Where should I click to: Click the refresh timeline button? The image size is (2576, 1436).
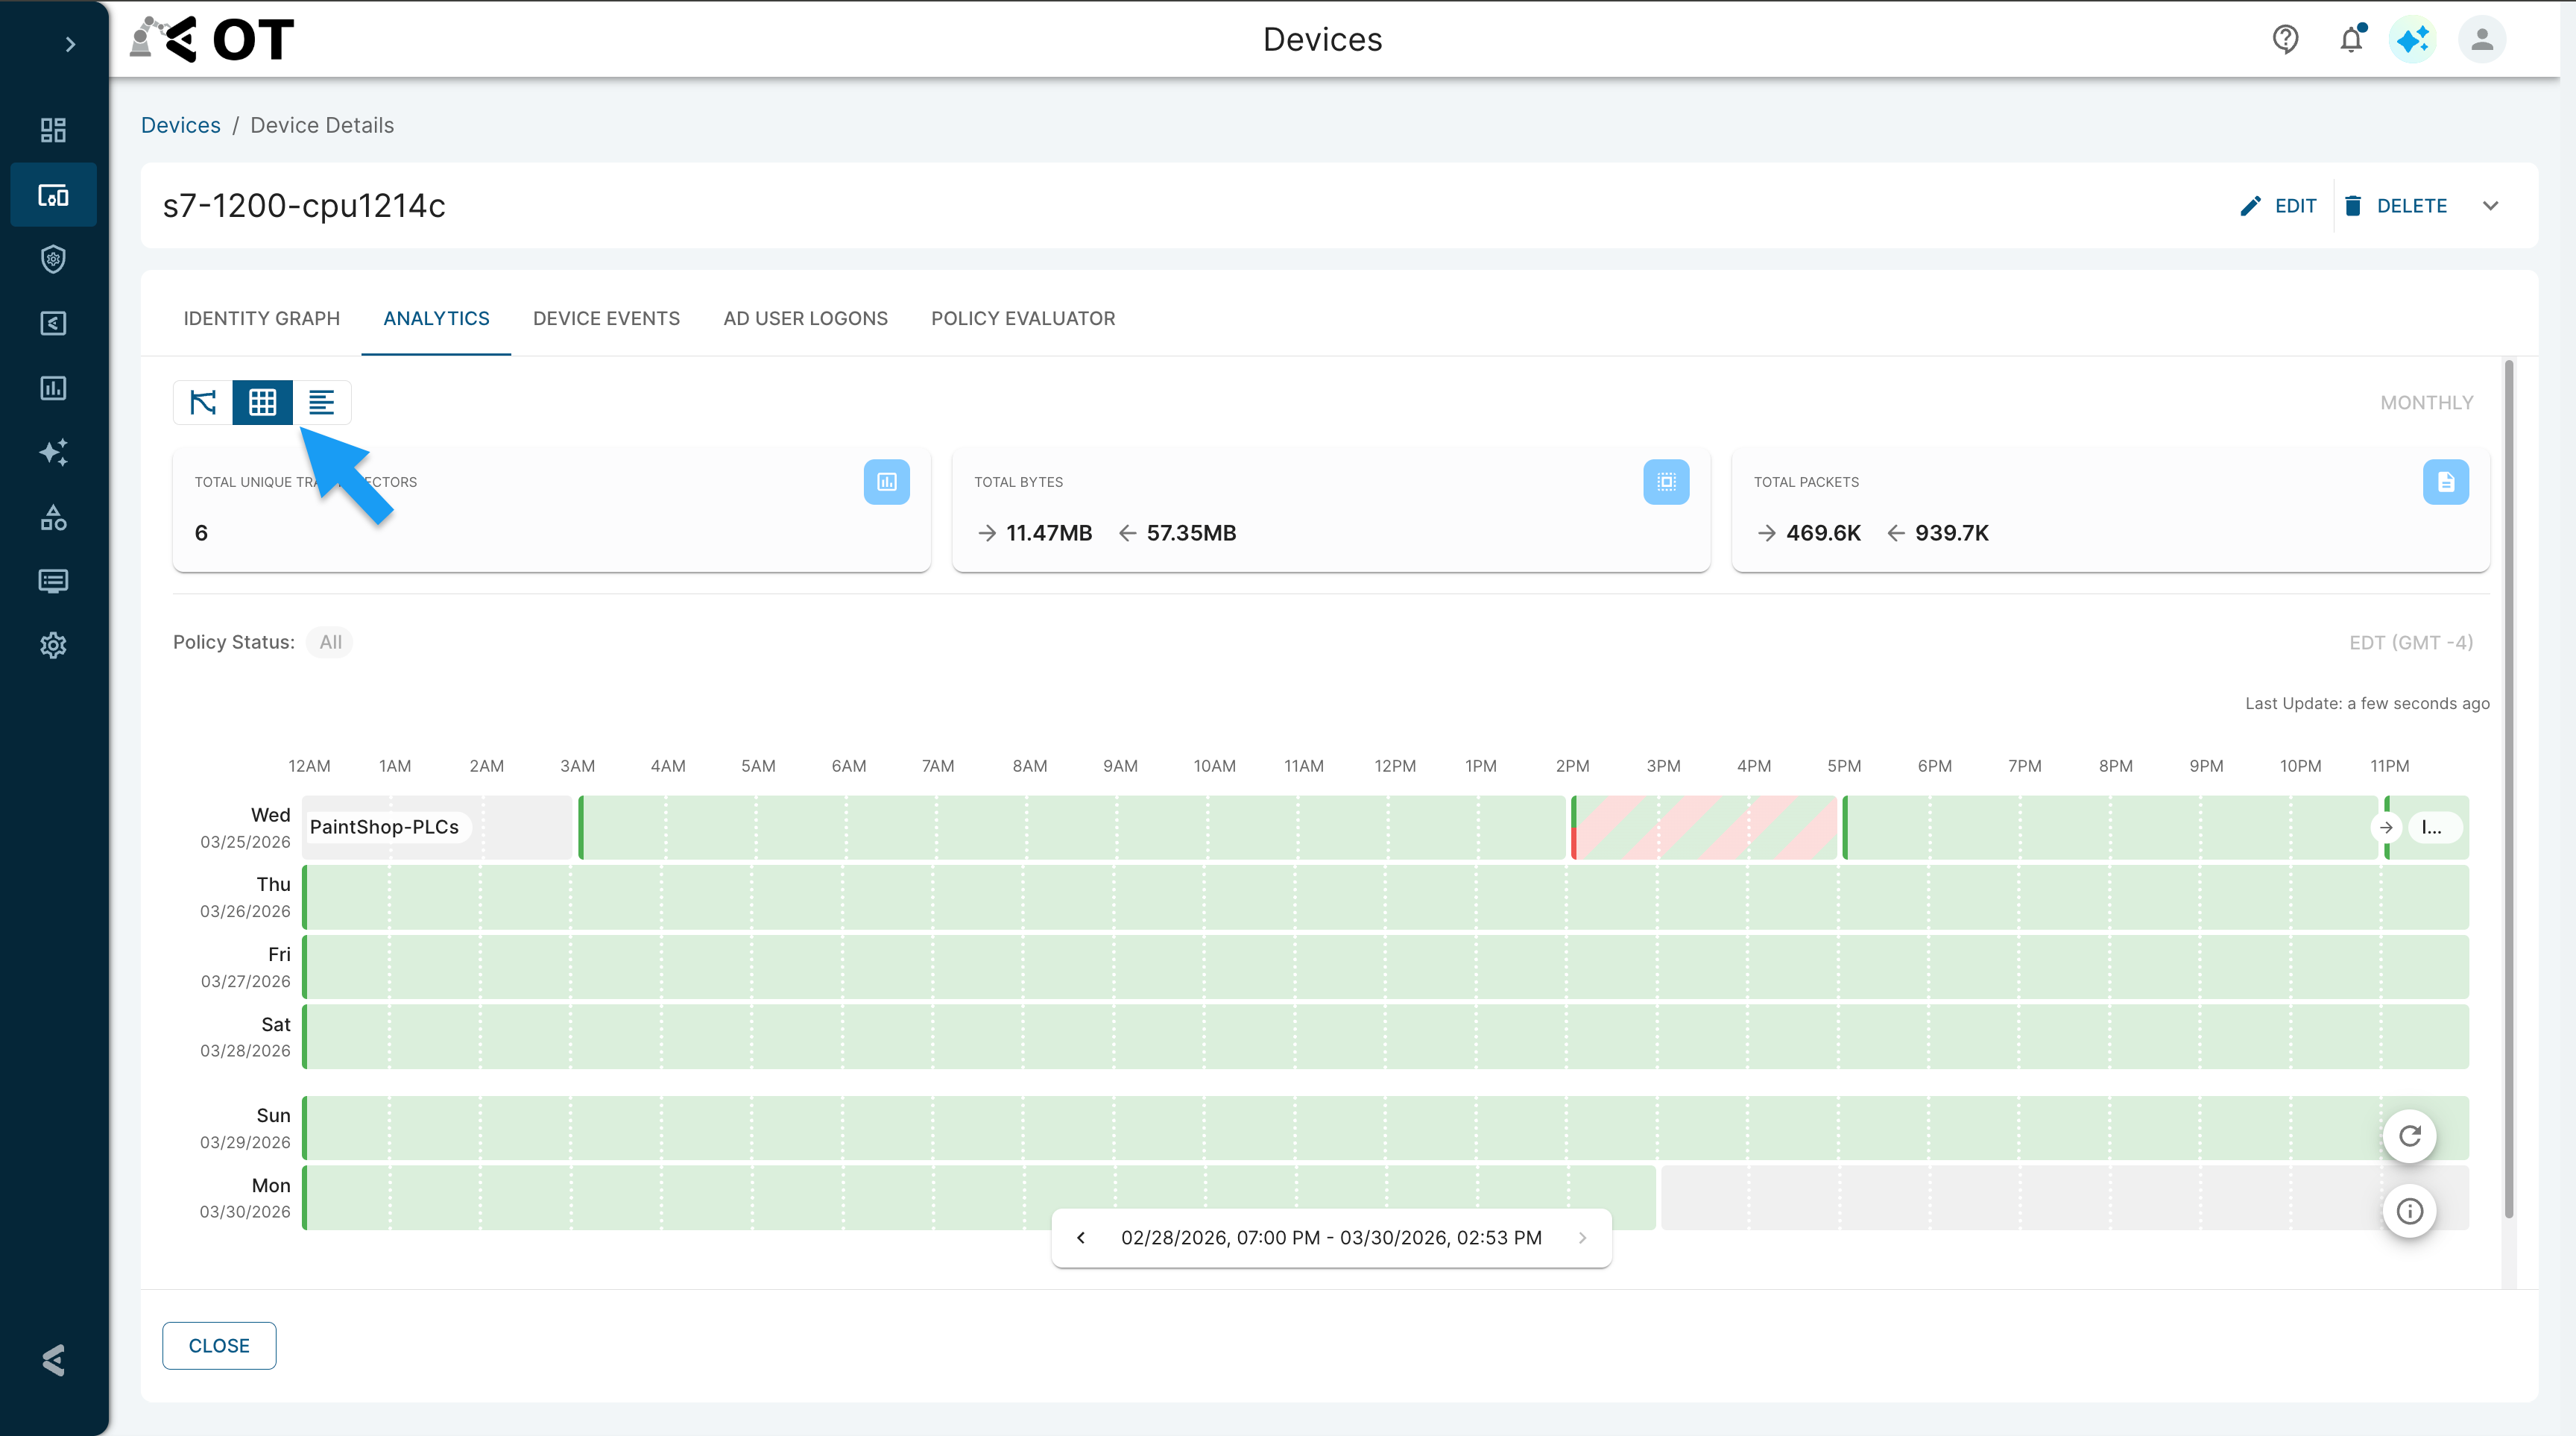[x=2409, y=1136]
